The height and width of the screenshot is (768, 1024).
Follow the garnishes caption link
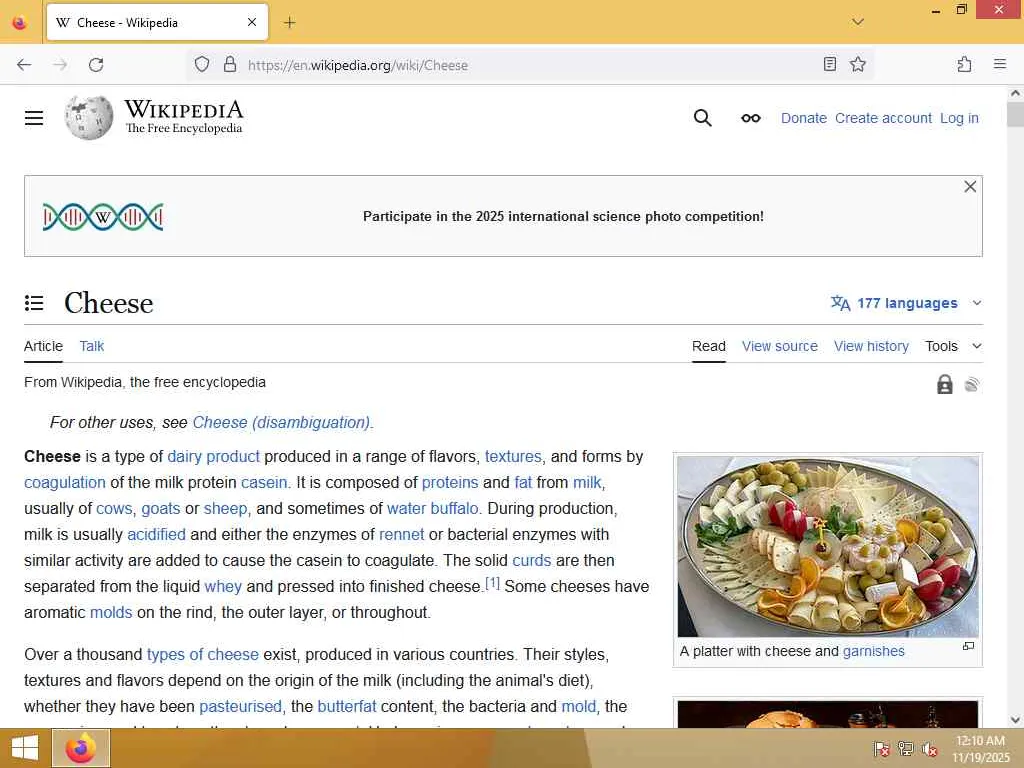click(x=873, y=651)
